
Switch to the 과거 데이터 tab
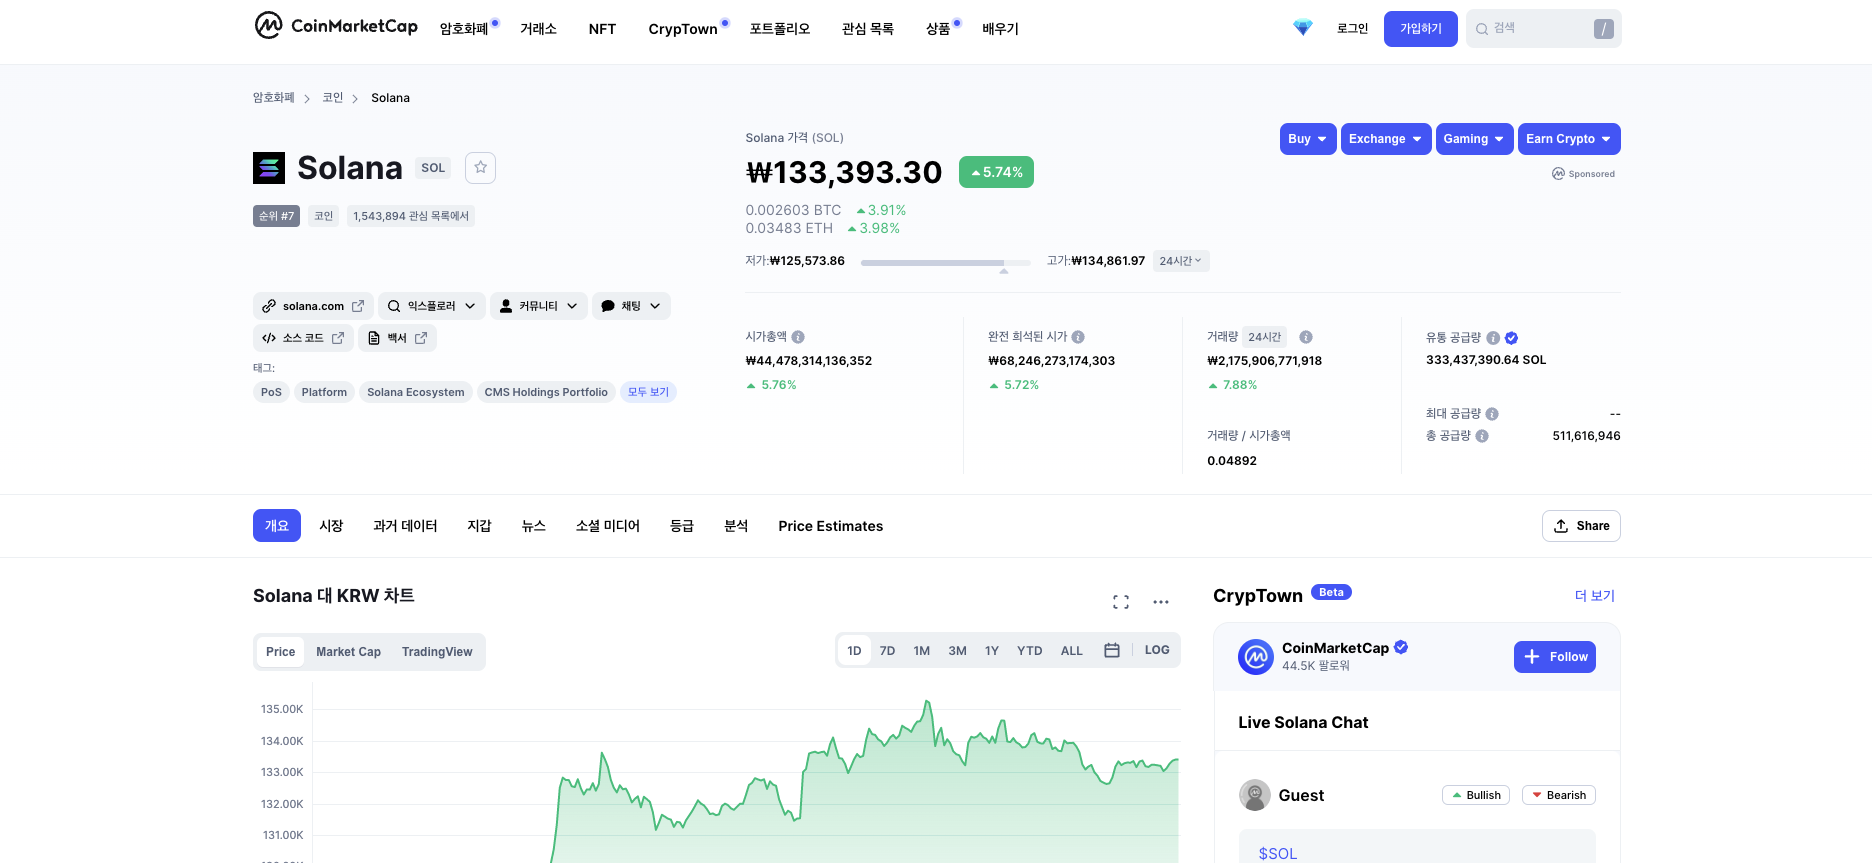pyautogui.click(x=405, y=526)
